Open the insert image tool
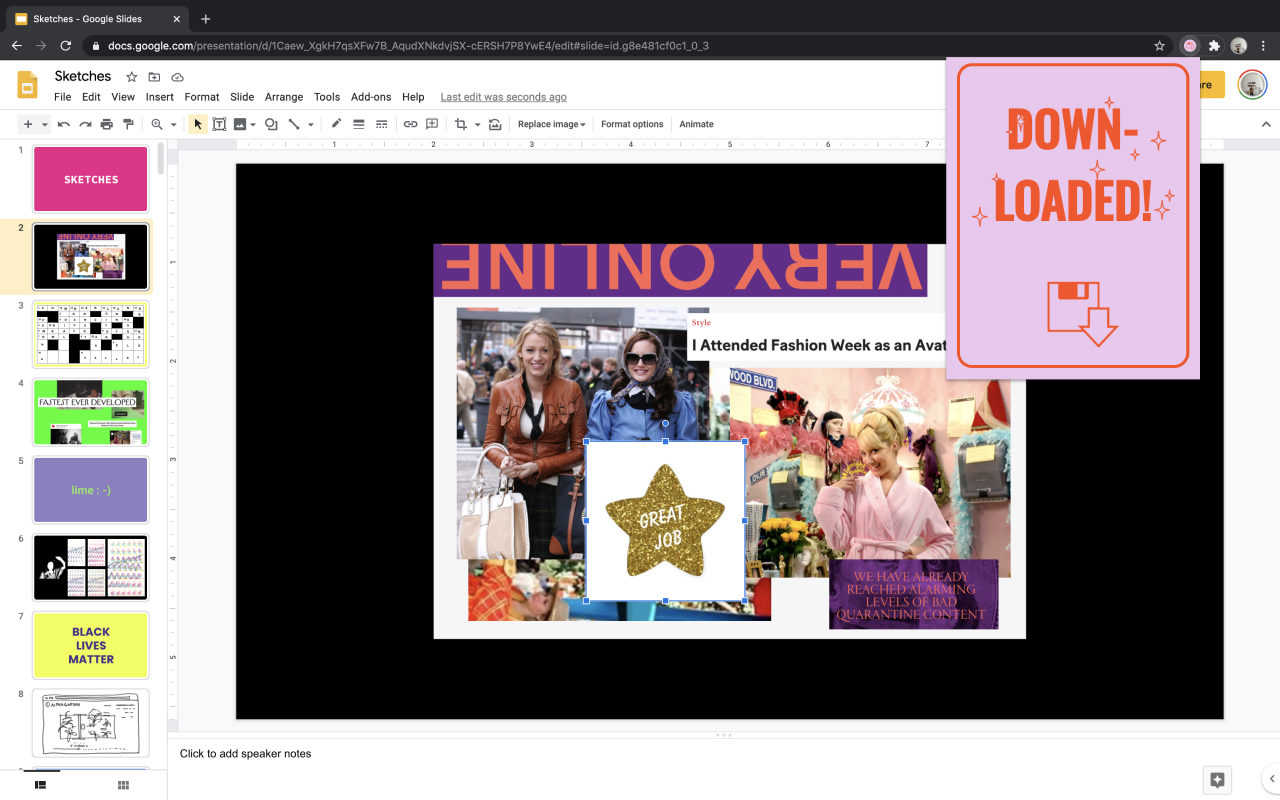The height and width of the screenshot is (800, 1280). click(x=239, y=123)
